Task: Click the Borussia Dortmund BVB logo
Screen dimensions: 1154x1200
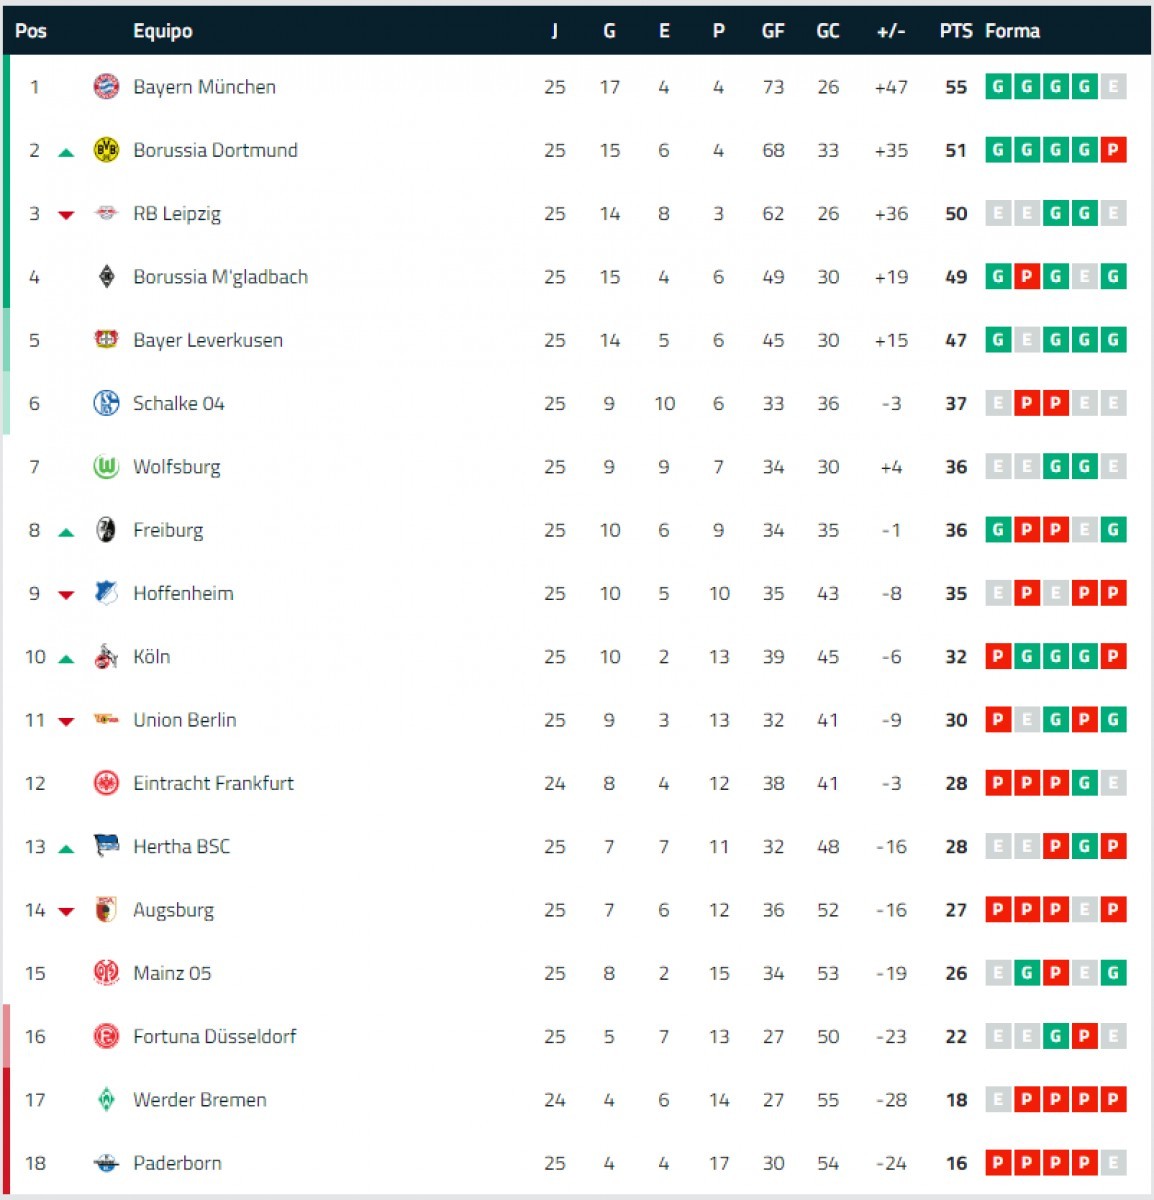Action: [x=106, y=150]
